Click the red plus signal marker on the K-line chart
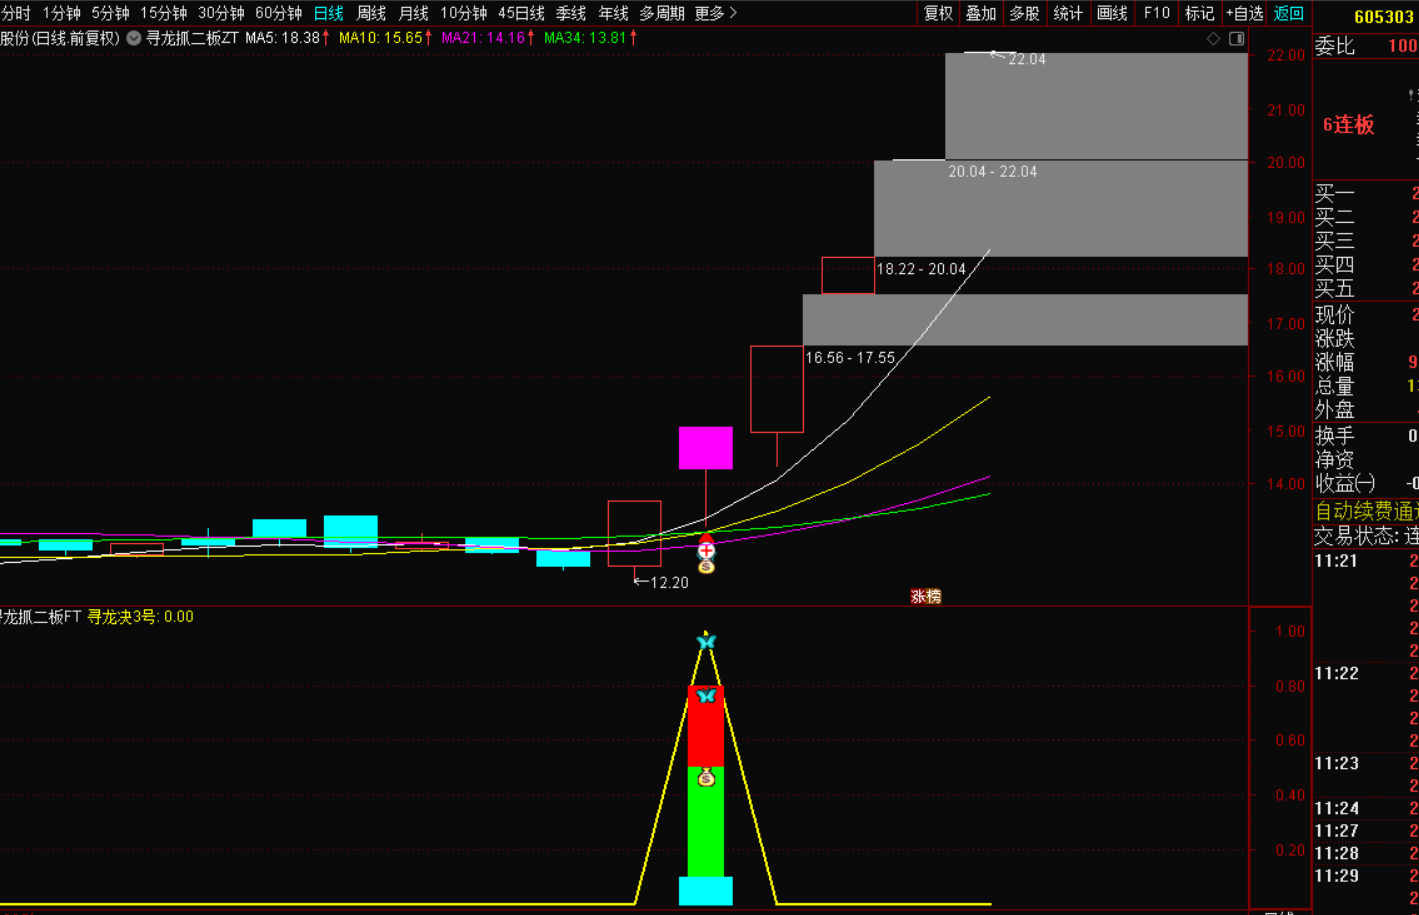Viewport: 1419px width, 915px height. pyautogui.click(x=706, y=549)
